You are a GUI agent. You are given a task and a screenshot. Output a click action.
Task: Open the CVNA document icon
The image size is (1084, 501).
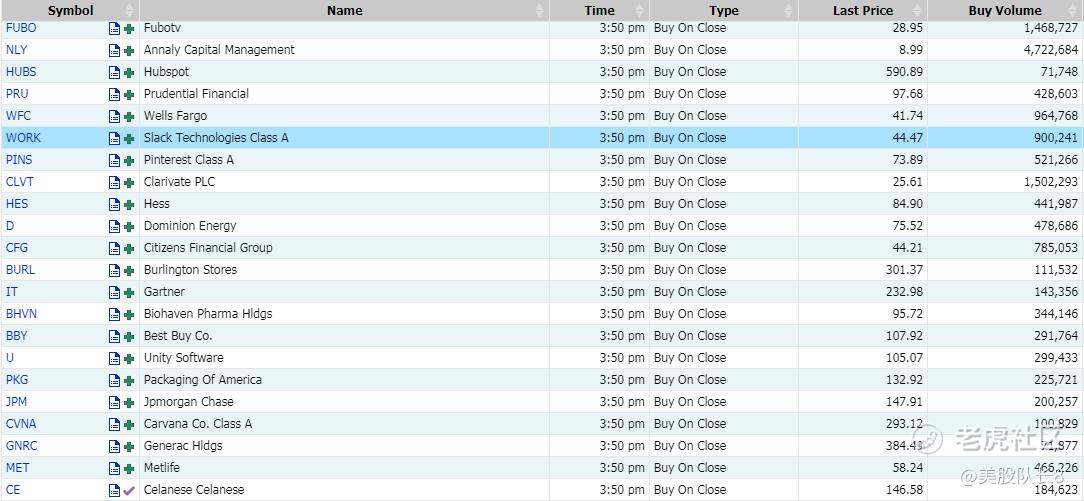pyautogui.click(x=114, y=424)
